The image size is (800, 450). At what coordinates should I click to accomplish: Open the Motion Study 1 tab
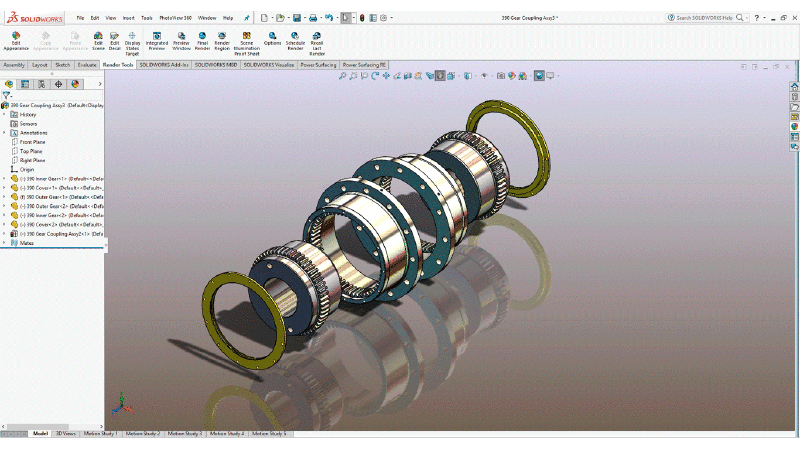pyautogui.click(x=101, y=434)
